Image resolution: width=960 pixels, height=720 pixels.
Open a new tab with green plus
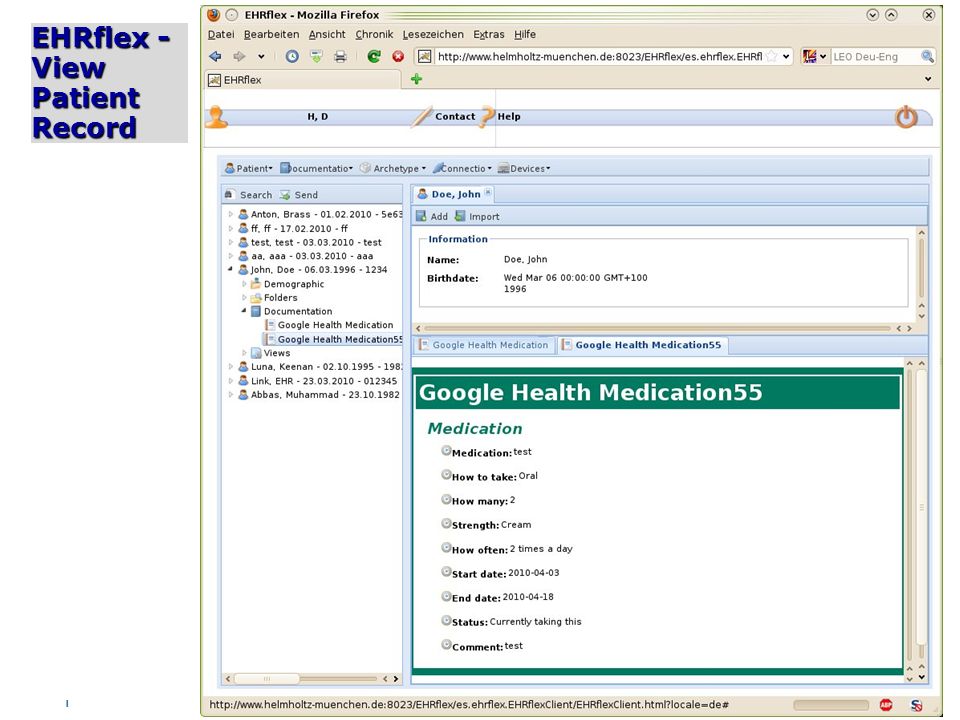pyautogui.click(x=416, y=79)
